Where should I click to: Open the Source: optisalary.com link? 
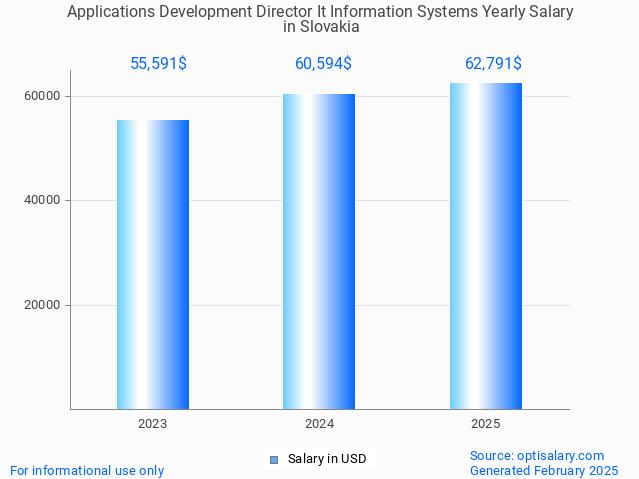click(537, 455)
